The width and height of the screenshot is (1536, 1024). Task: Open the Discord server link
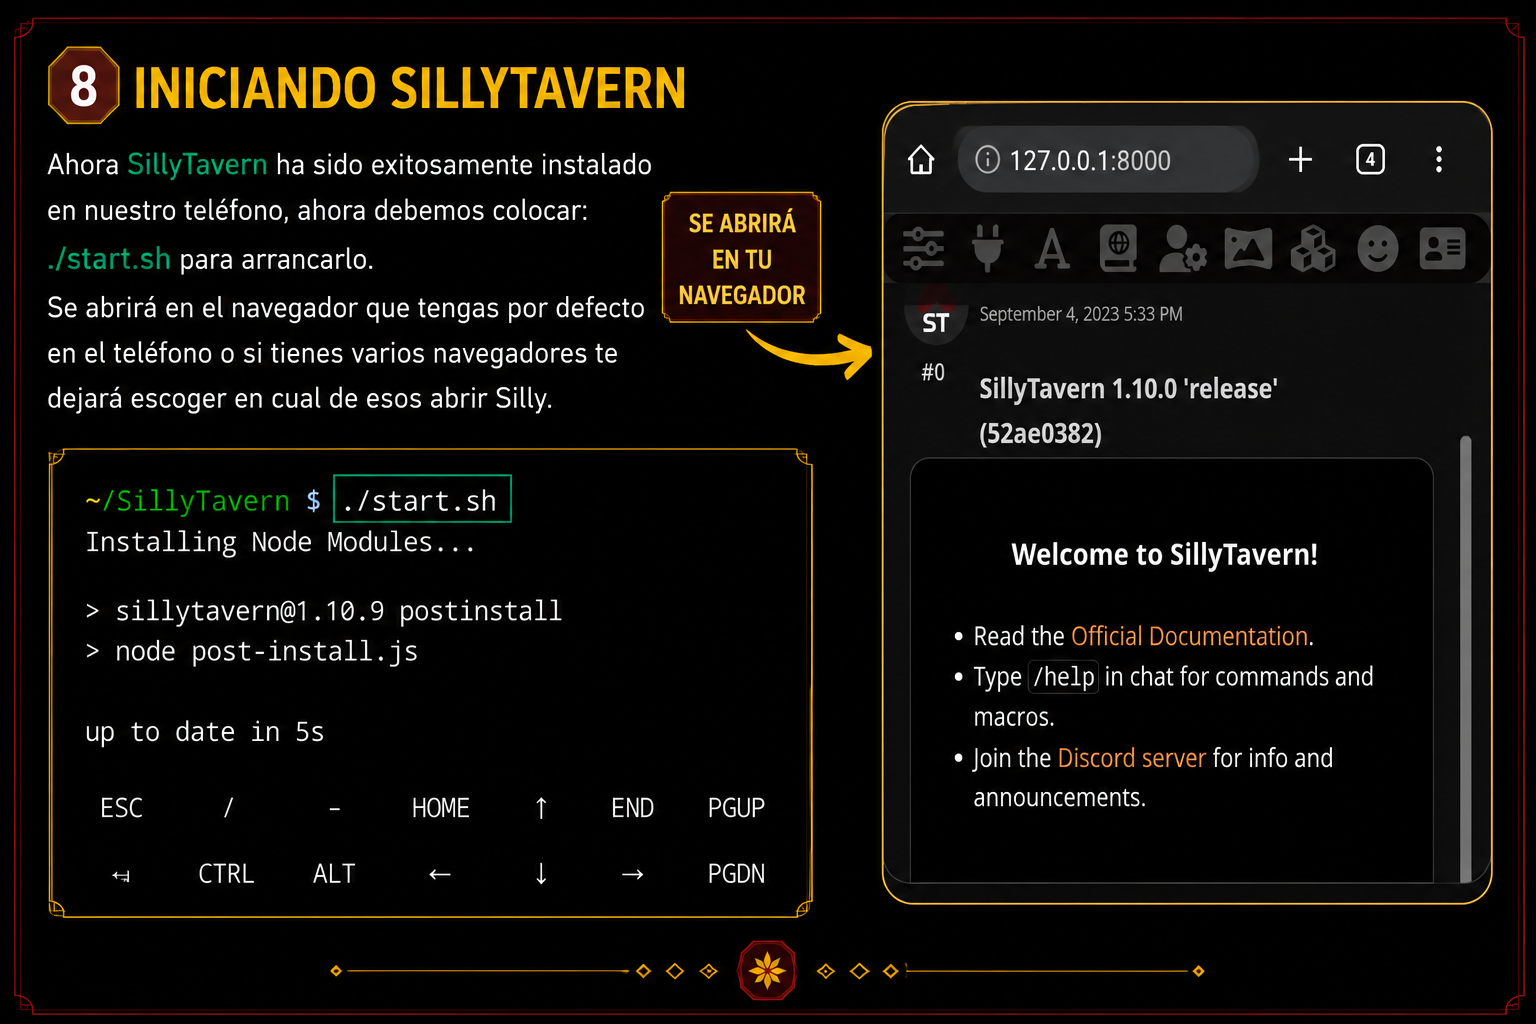tap(1132, 758)
